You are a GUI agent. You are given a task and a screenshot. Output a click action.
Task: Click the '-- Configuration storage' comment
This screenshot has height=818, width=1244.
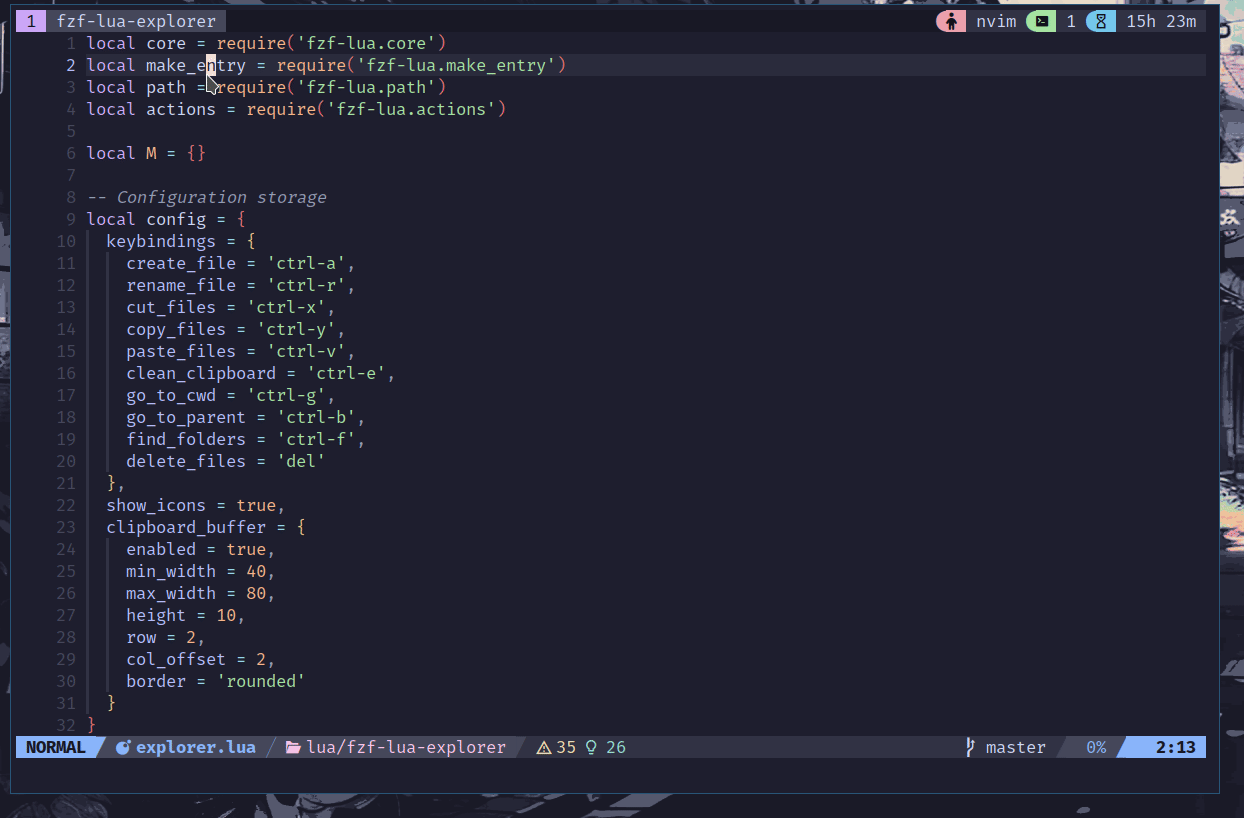206,197
